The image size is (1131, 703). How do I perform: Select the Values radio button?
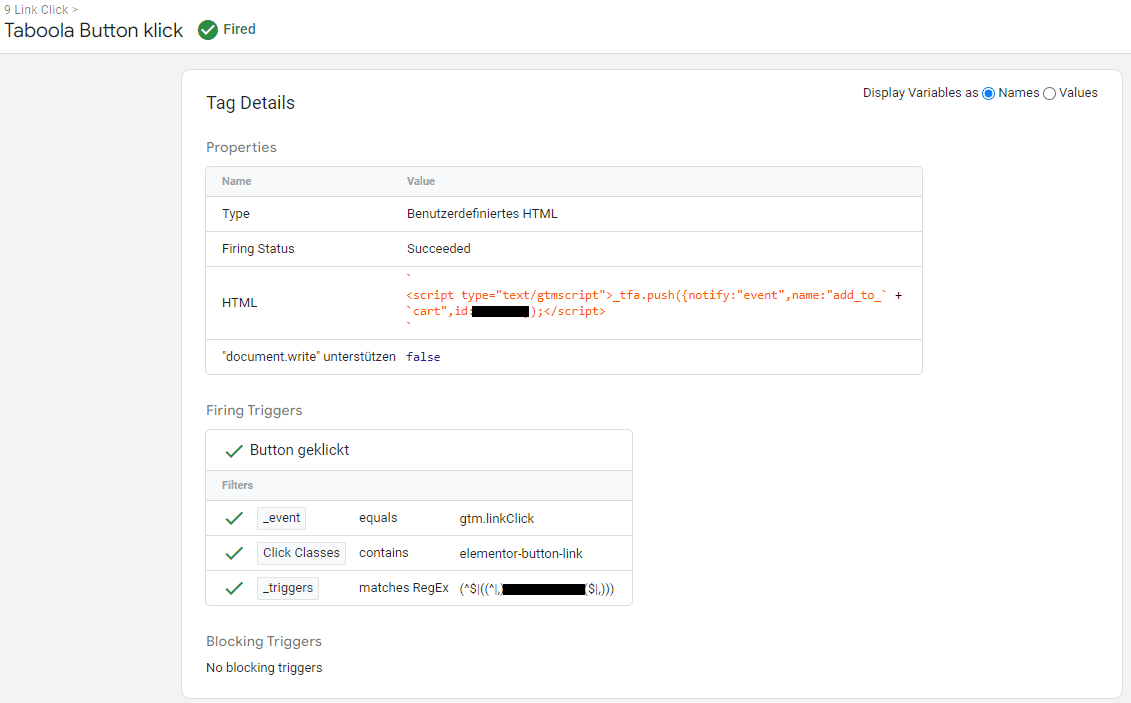tap(1049, 94)
